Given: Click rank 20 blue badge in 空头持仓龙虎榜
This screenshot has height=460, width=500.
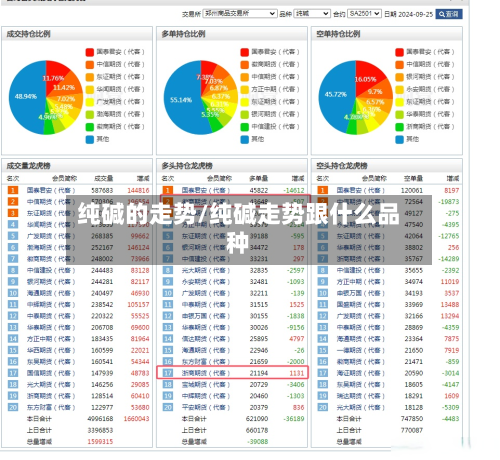Looking at the screenshot, I should tap(323, 407).
